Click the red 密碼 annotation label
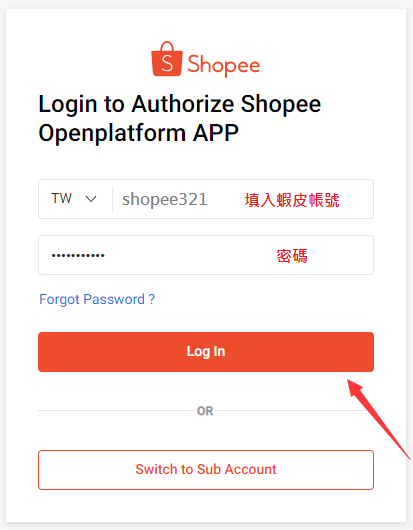The width and height of the screenshot is (413, 530). coord(292,256)
